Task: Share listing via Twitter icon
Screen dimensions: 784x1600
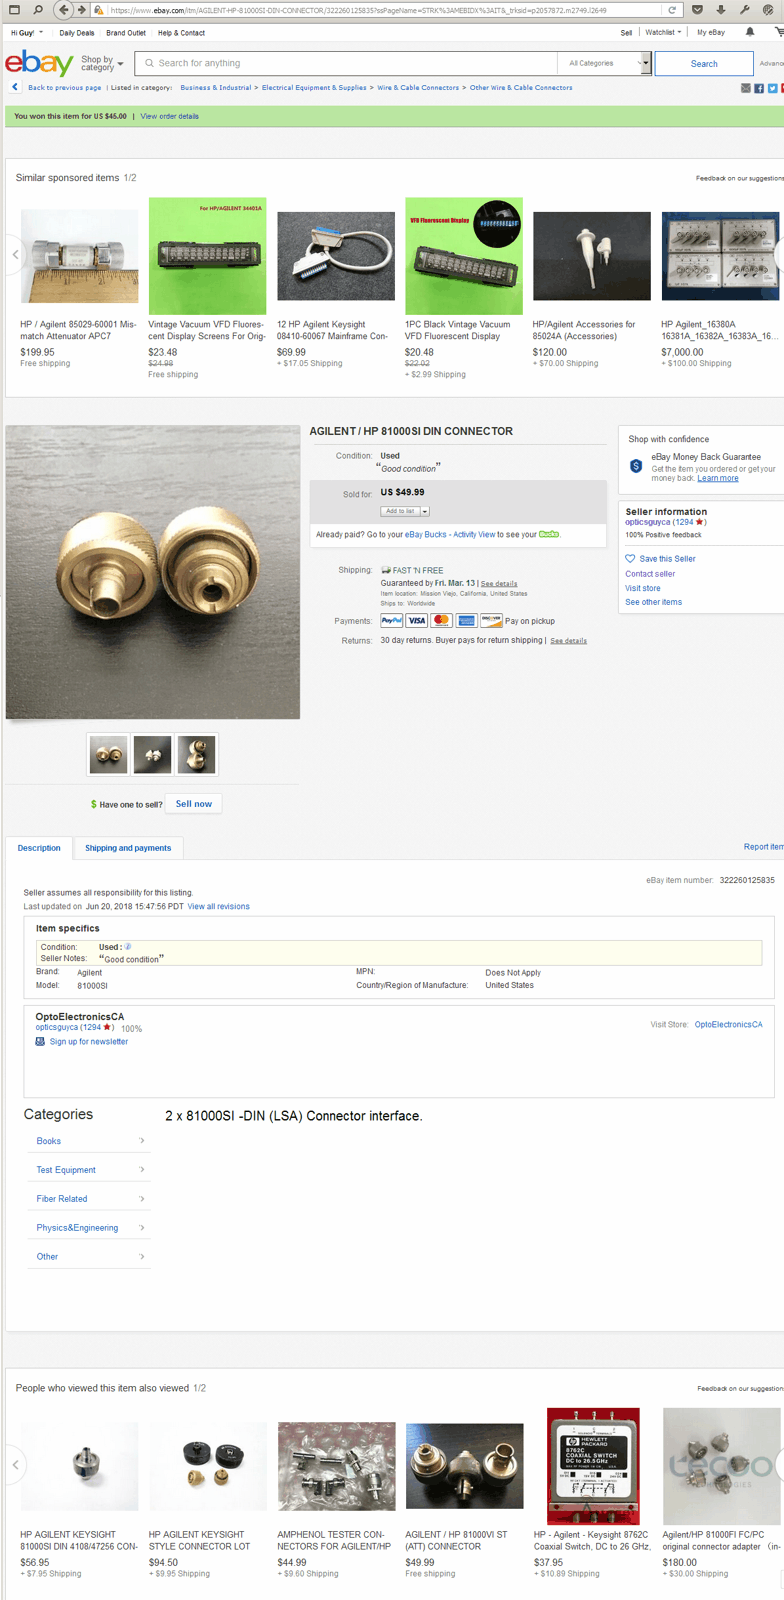Action: click(773, 88)
